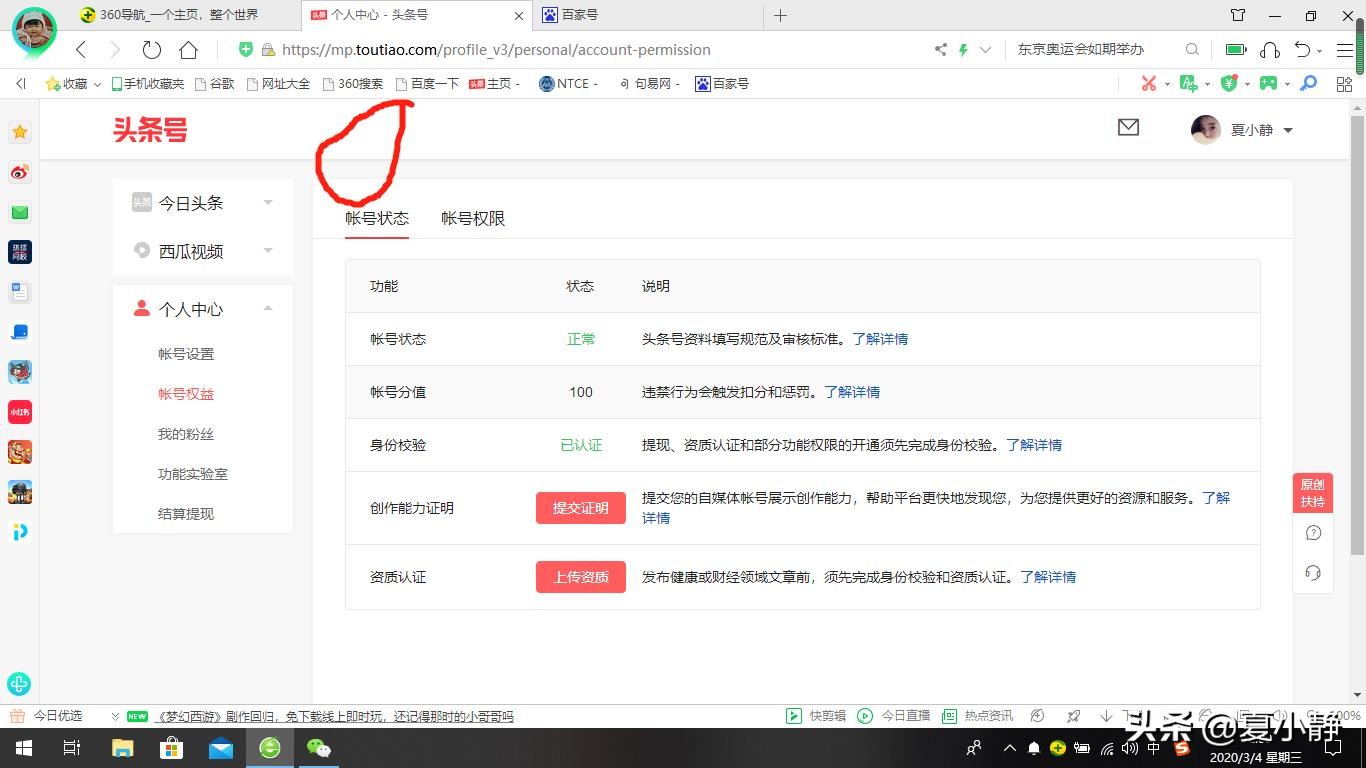1366x768 pixels.
Task: Open 了解详情 link in 资质认证 row
Action: click(x=1048, y=577)
